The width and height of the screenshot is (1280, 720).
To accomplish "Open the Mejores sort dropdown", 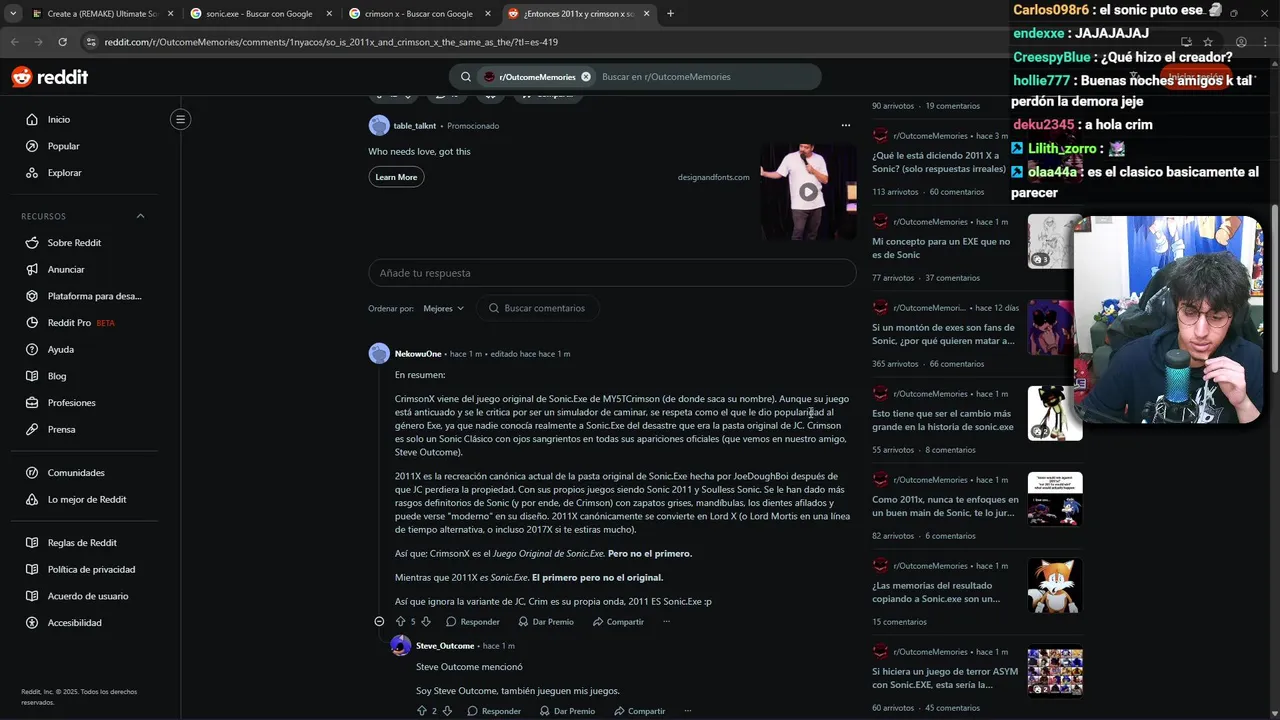I will point(443,308).
